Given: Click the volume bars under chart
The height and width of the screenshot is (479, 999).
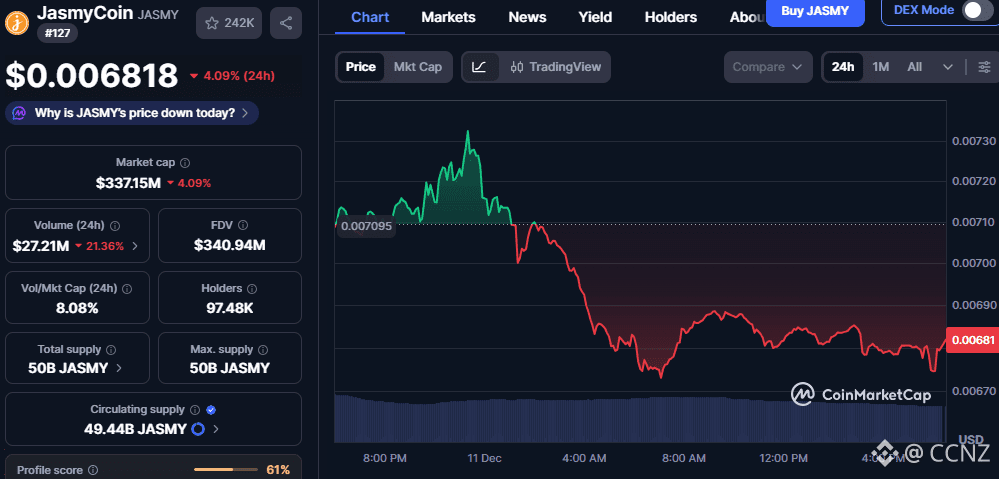Looking at the screenshot, I should [x=637, y=418].
